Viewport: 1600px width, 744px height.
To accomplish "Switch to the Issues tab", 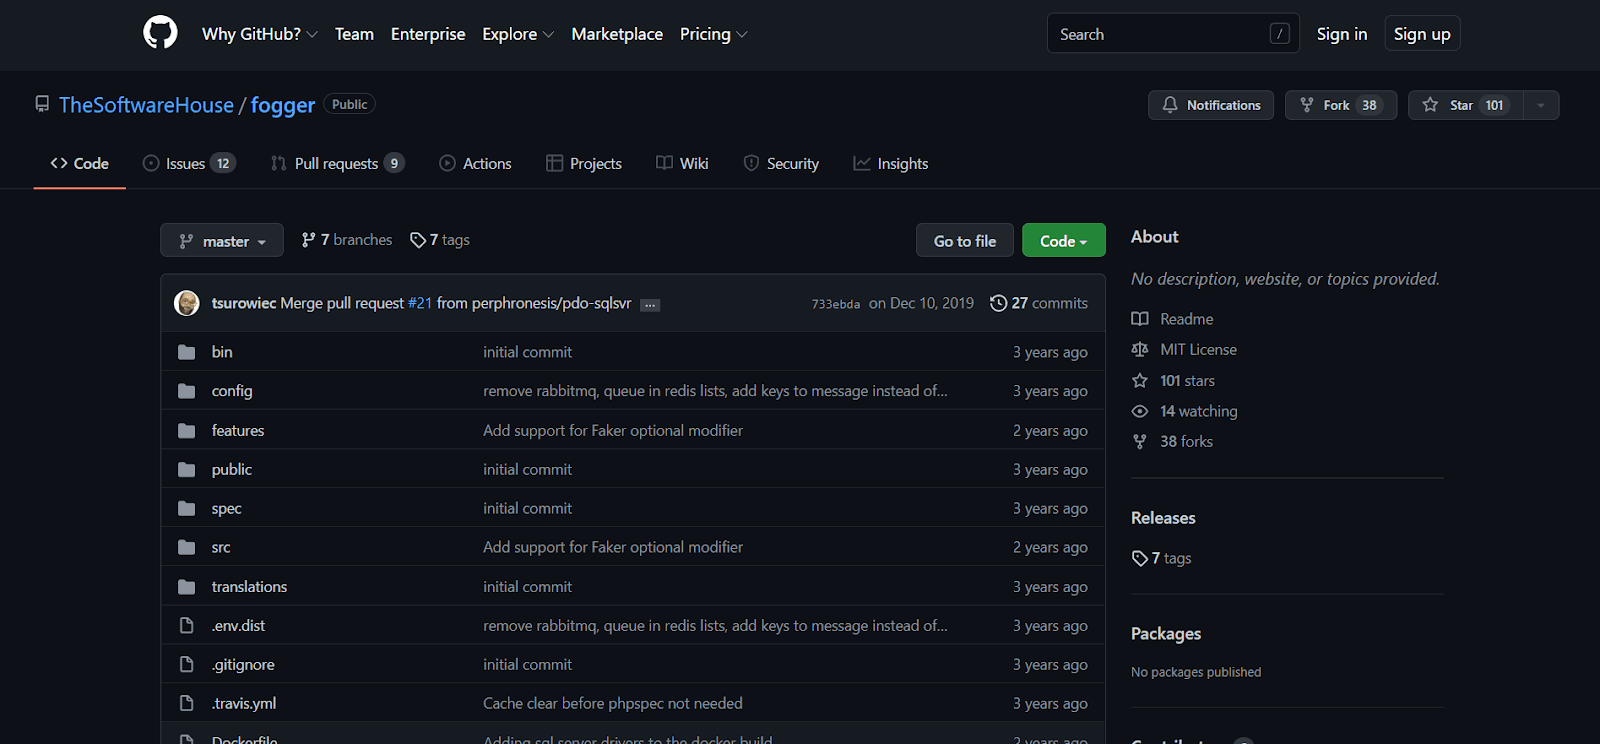I will click(189, 163).
